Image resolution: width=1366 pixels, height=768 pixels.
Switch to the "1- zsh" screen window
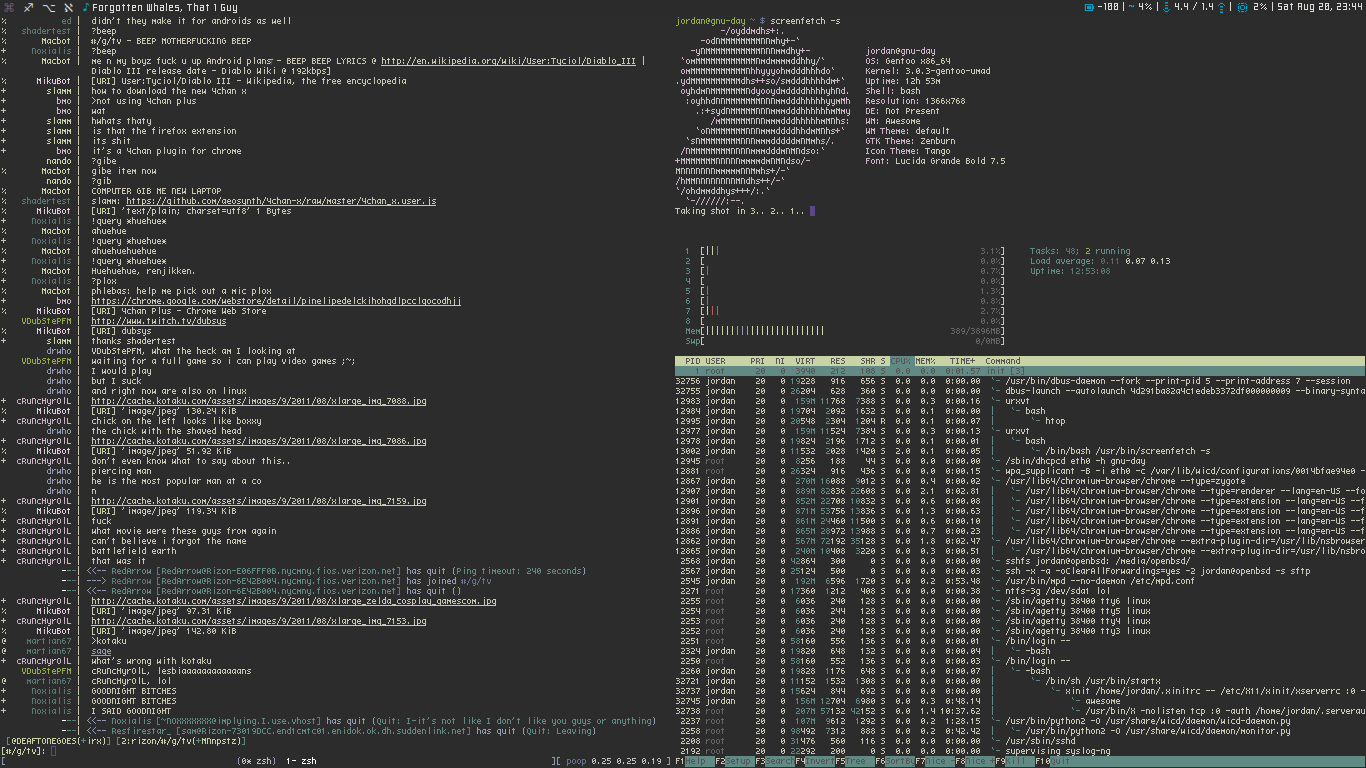coord(302,761)
